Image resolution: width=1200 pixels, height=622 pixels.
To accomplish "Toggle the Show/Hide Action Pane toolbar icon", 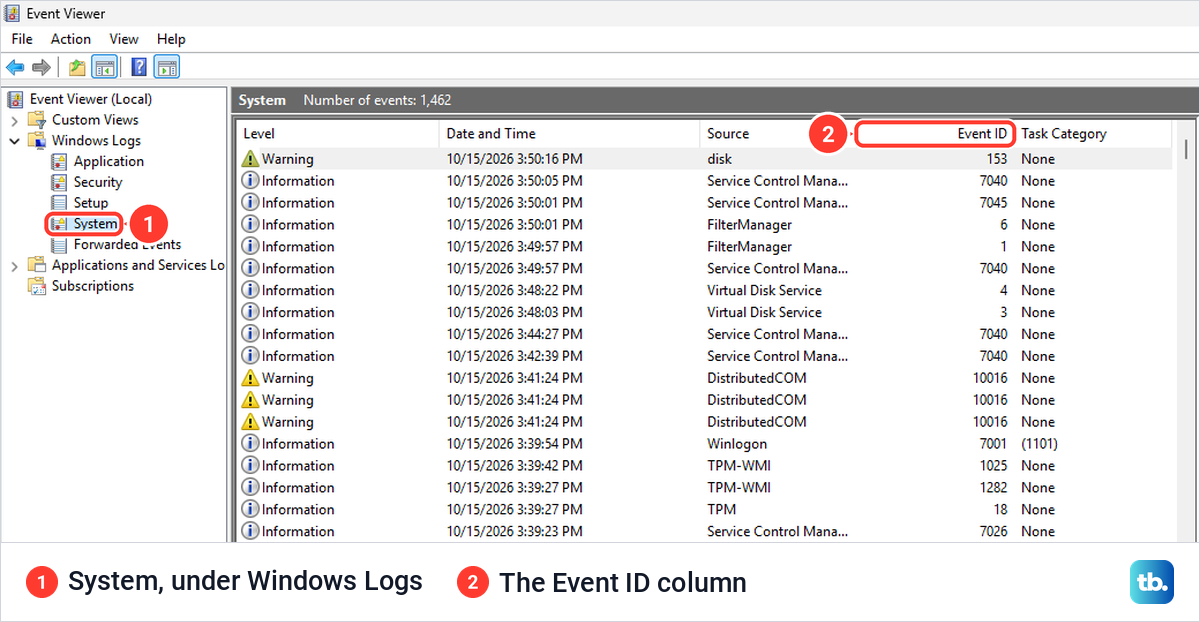I will [167, 67].
